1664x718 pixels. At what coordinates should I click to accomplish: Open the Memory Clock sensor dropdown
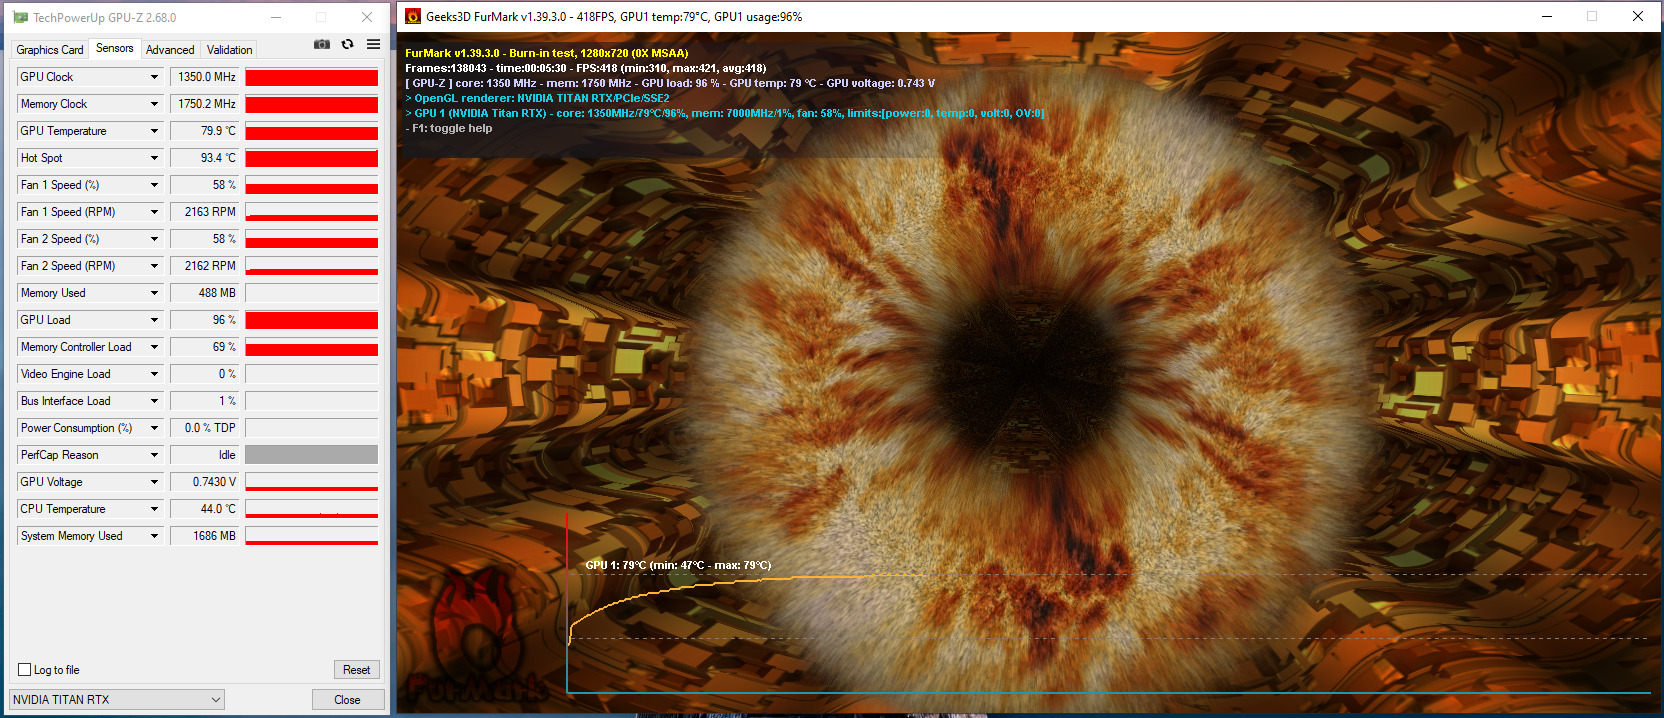coord(155,104)
